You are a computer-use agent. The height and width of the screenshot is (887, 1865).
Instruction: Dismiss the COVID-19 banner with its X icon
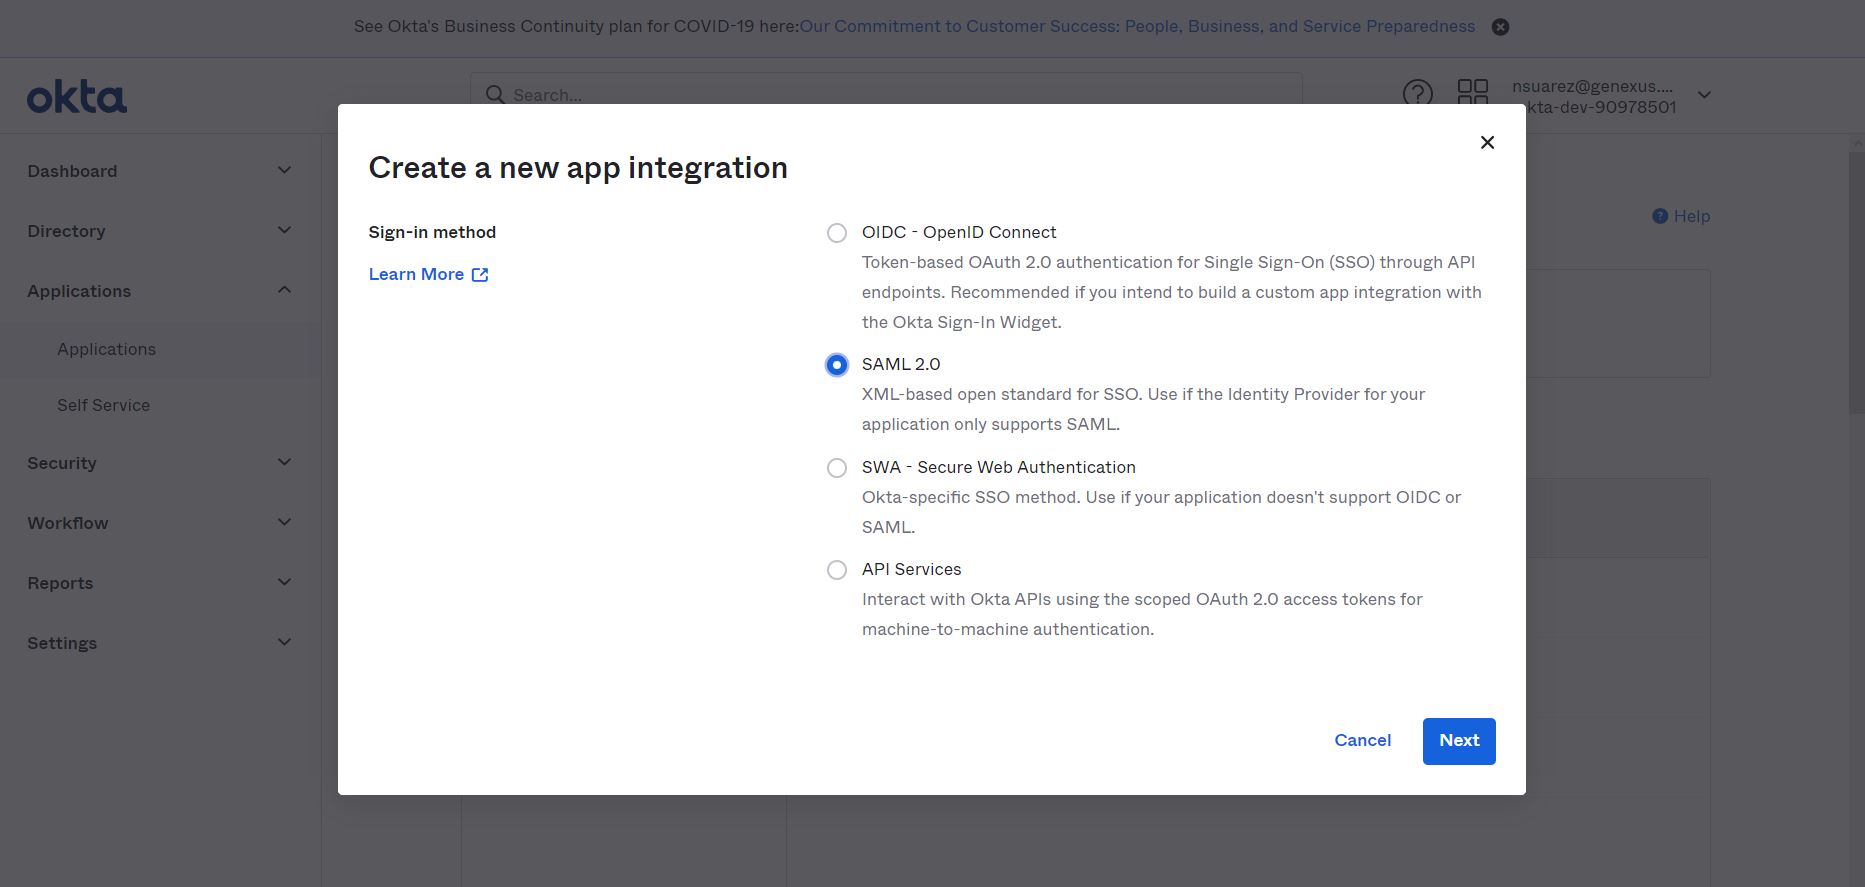tap(1500, 27)
